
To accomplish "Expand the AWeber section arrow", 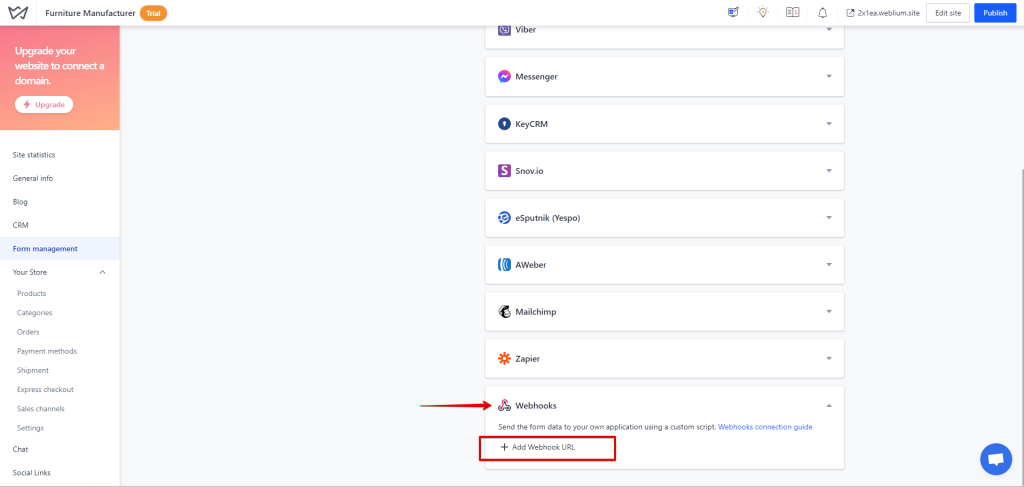I will [x=829, y=265].
